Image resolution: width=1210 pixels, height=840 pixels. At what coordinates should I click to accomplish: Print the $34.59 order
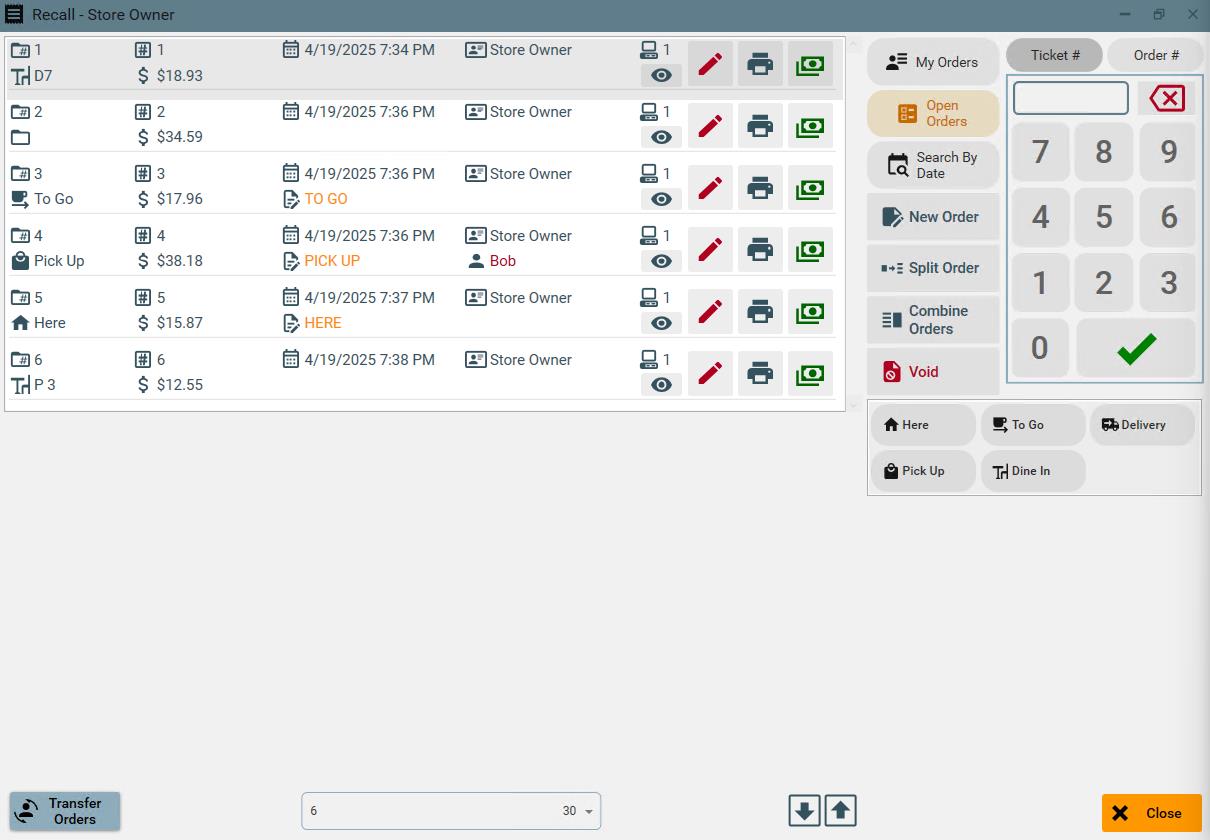760,126
